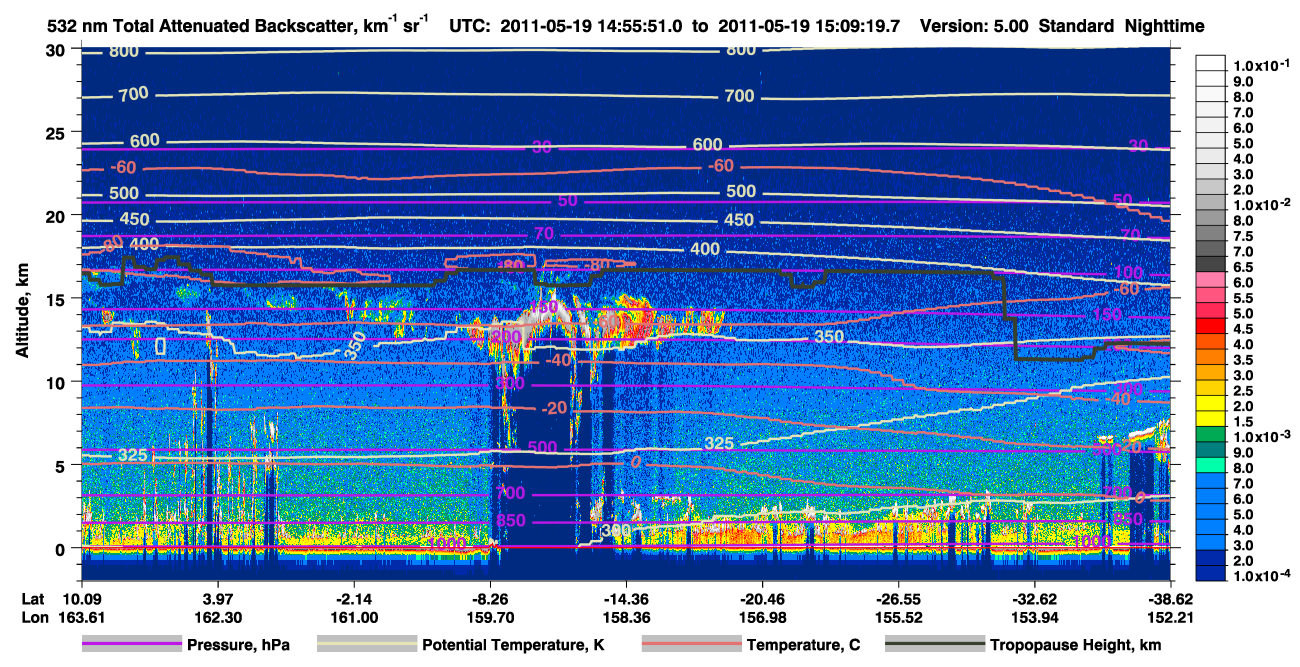Image resolution: width=1300 pixels, height=667 pixels.
Task: Click longitude value 153.94
Action: [x=1034, y=618]
